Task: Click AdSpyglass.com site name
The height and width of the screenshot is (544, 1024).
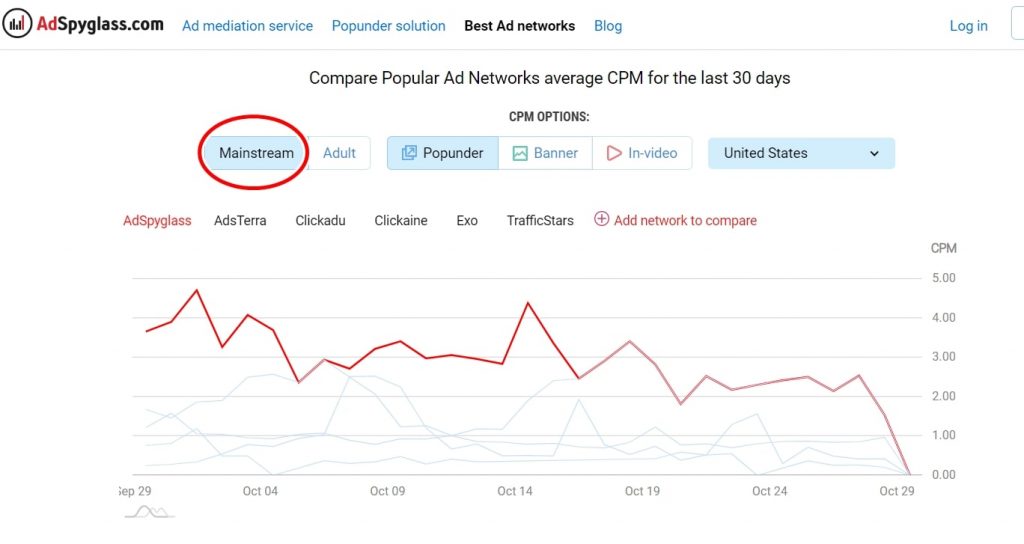Action: [x=100, y=24]
